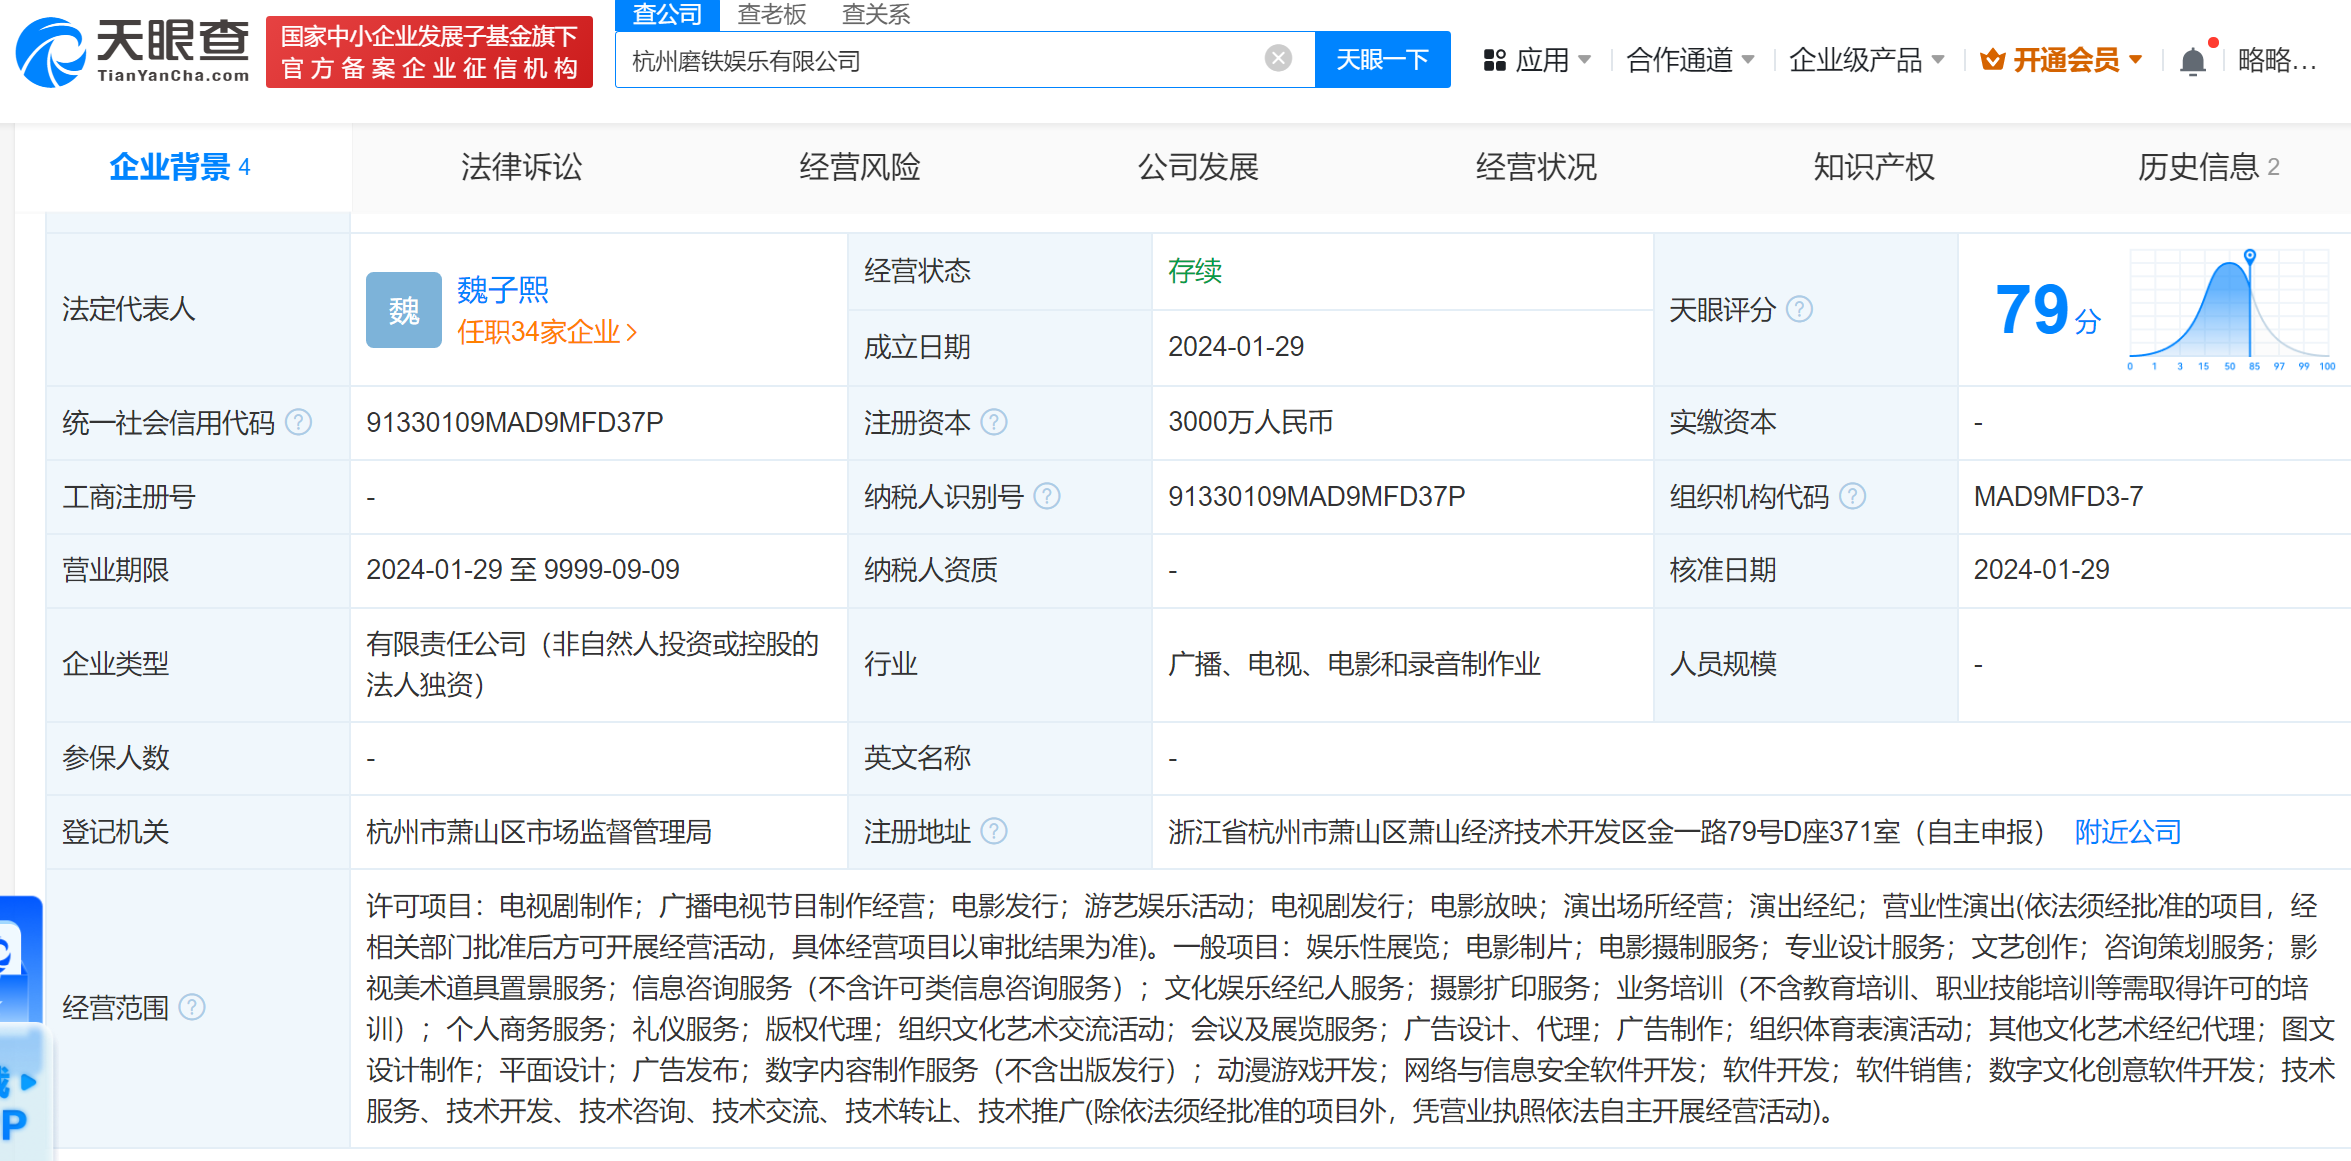Click the TianYanCha logo
The height and width of the screenshot is (1161, 2351).
[x=133, y=52]
